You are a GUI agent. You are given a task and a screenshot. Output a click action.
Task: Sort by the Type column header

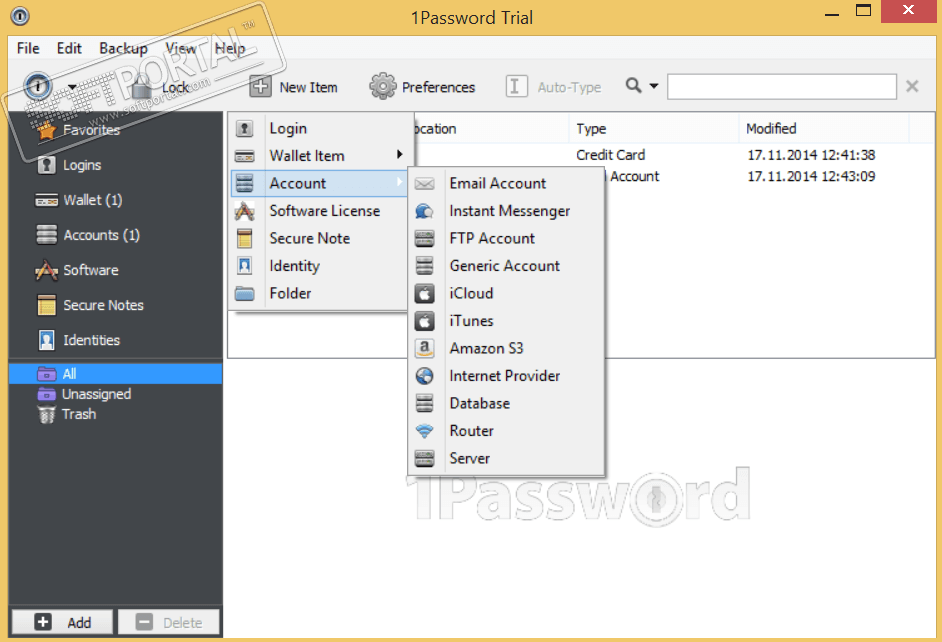653,129
